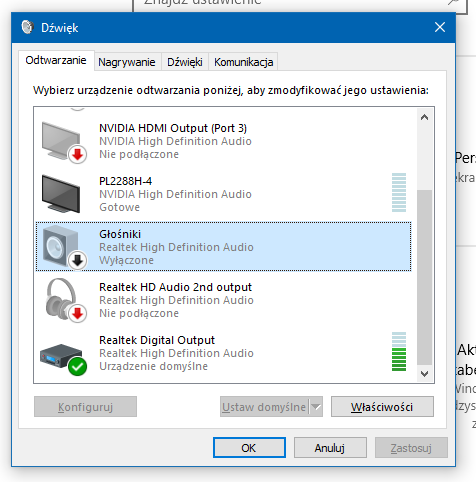Switch to the Odtwarzanie tab

(56, 60)
